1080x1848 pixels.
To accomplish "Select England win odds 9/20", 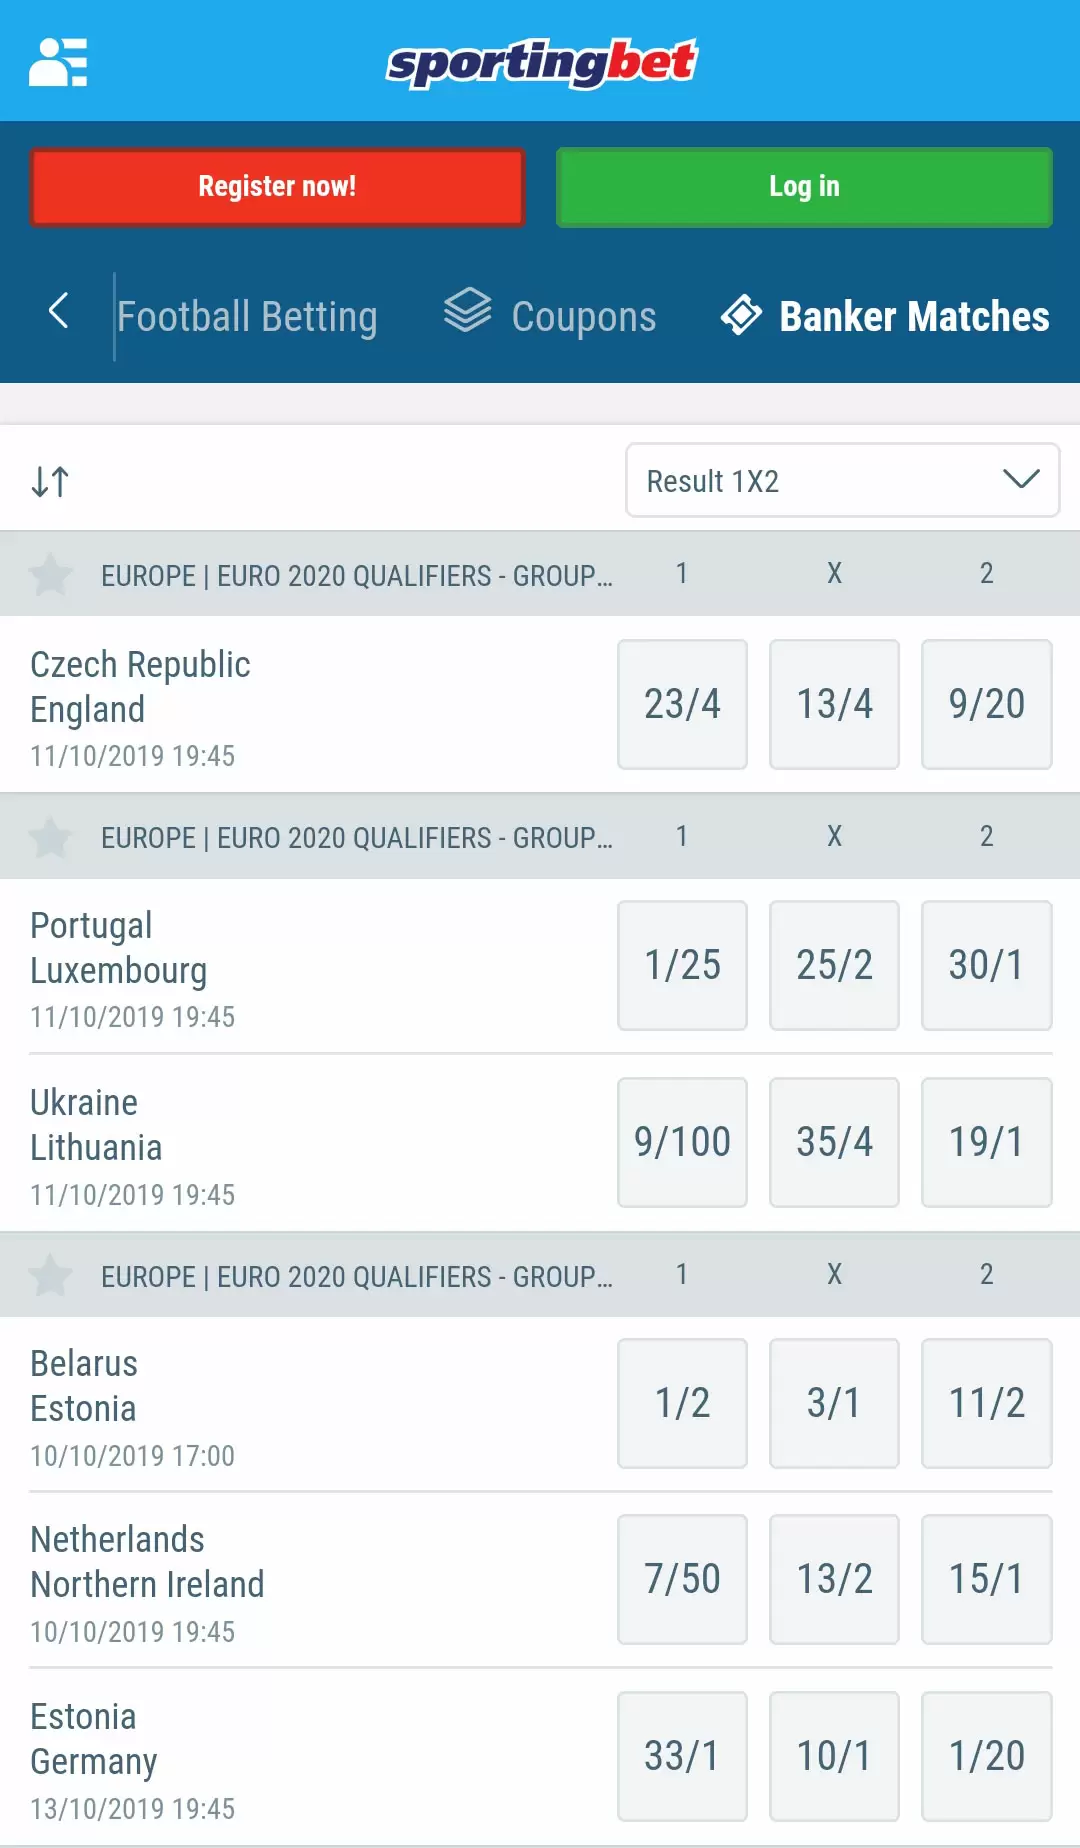I will point(986,704).
